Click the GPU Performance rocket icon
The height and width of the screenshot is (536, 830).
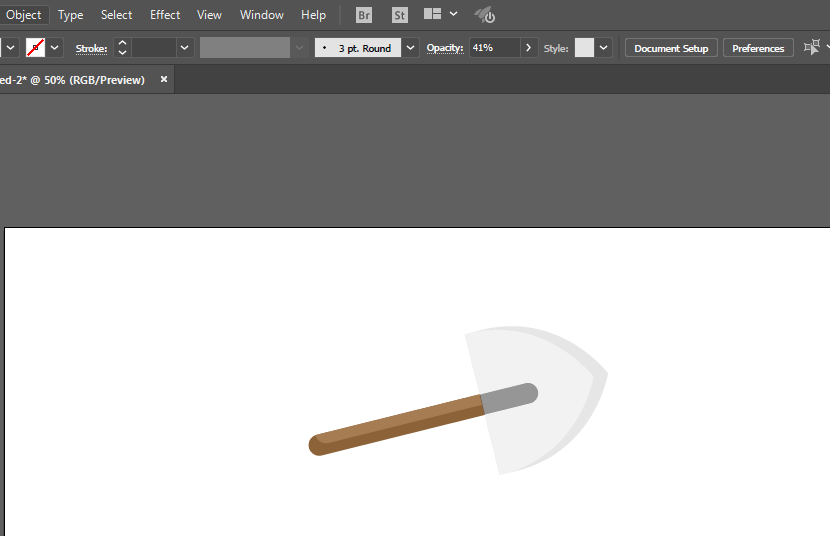point(485,15)
